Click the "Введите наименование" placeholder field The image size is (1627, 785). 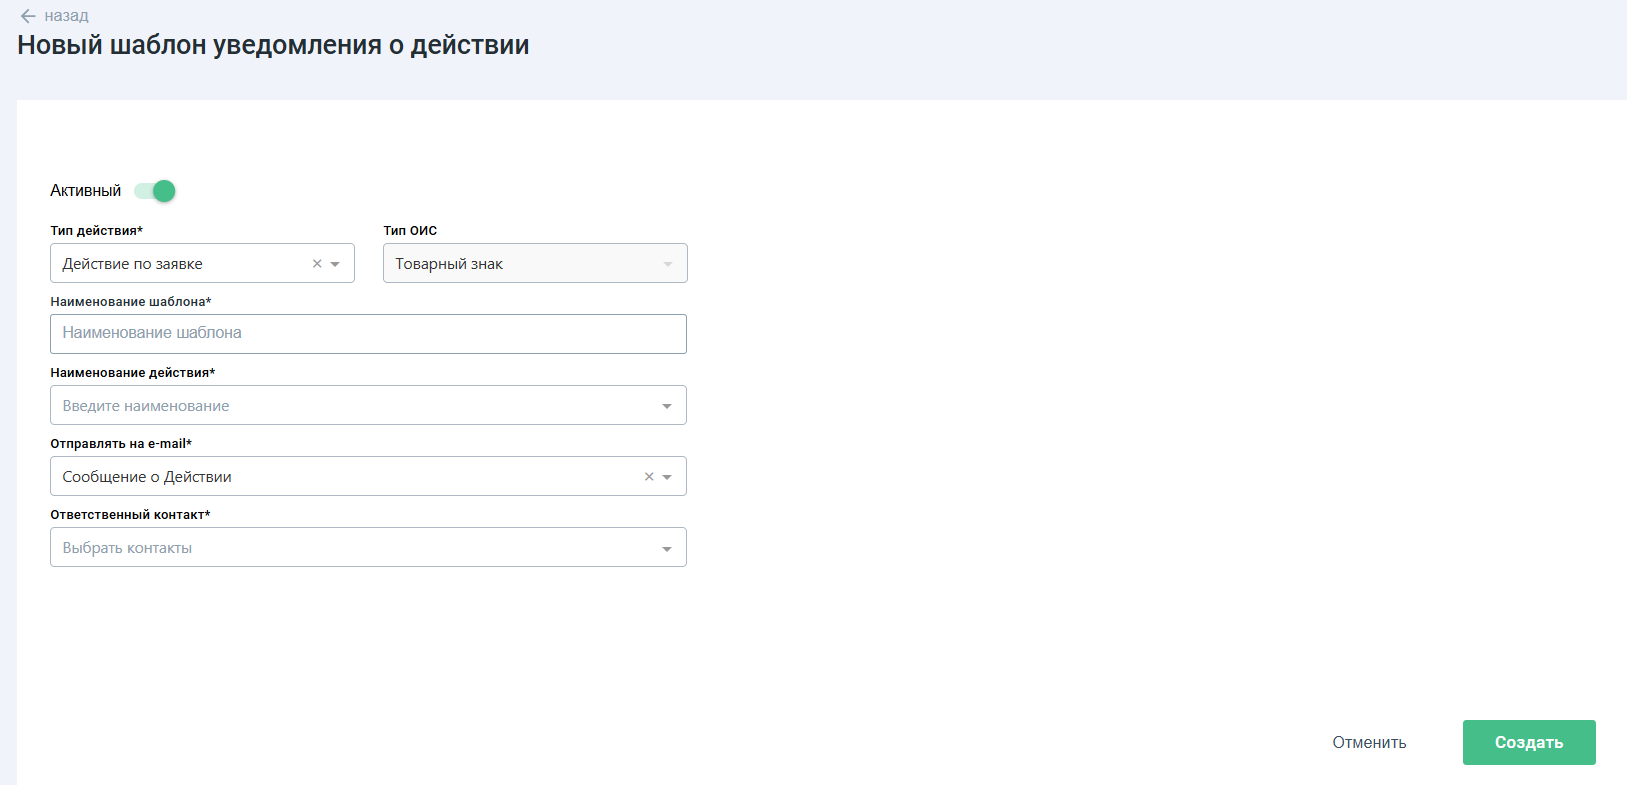[x=146, y=406]
